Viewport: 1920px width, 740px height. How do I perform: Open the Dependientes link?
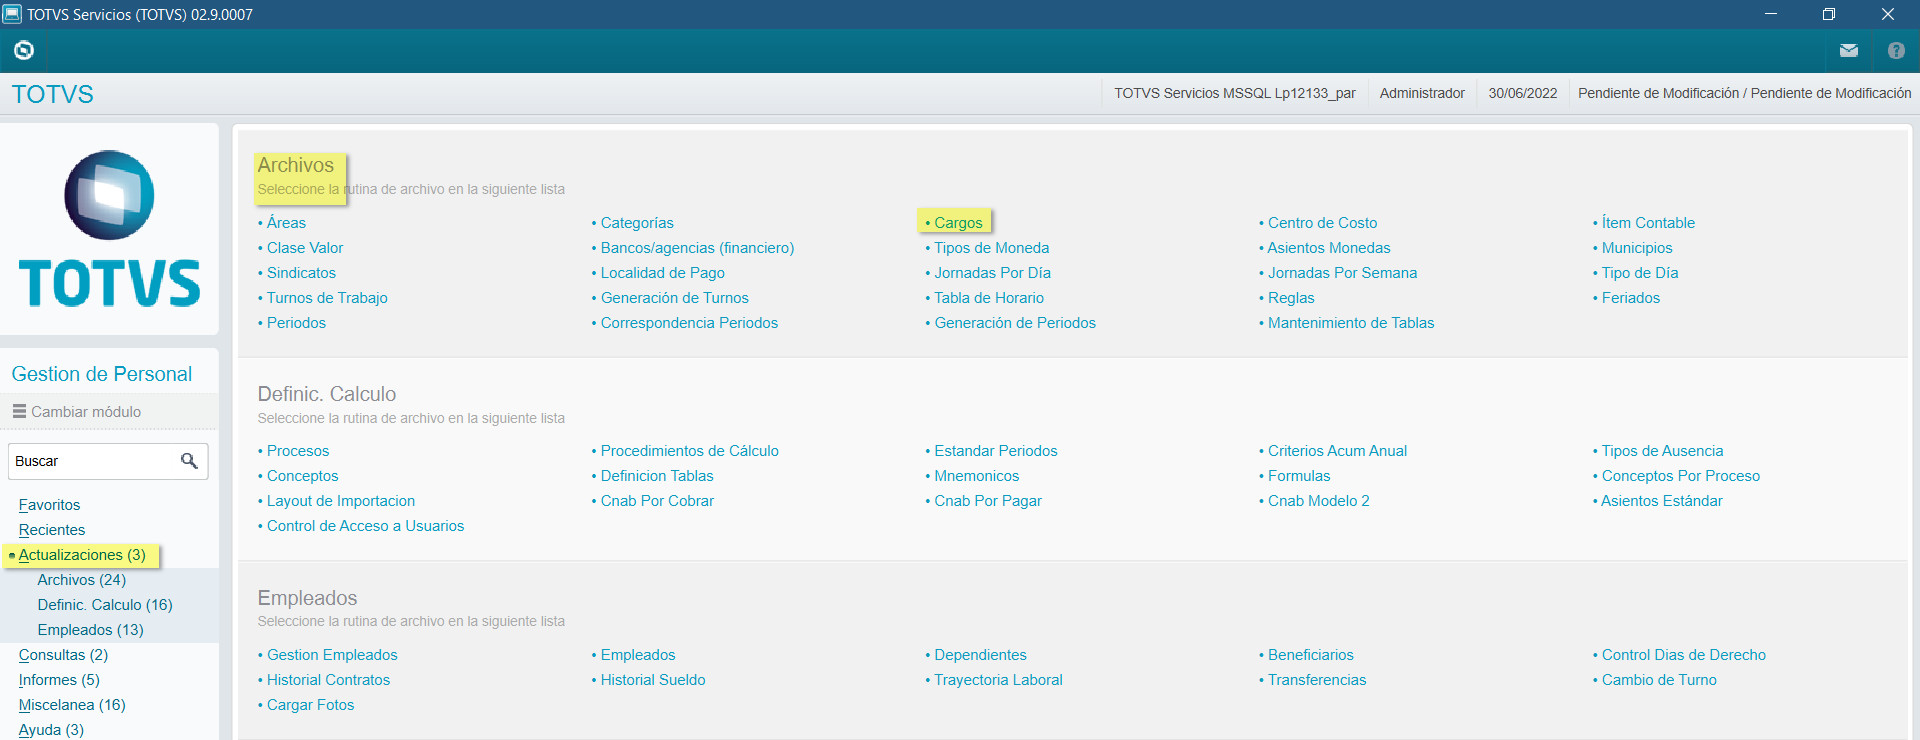pos(980,655)
